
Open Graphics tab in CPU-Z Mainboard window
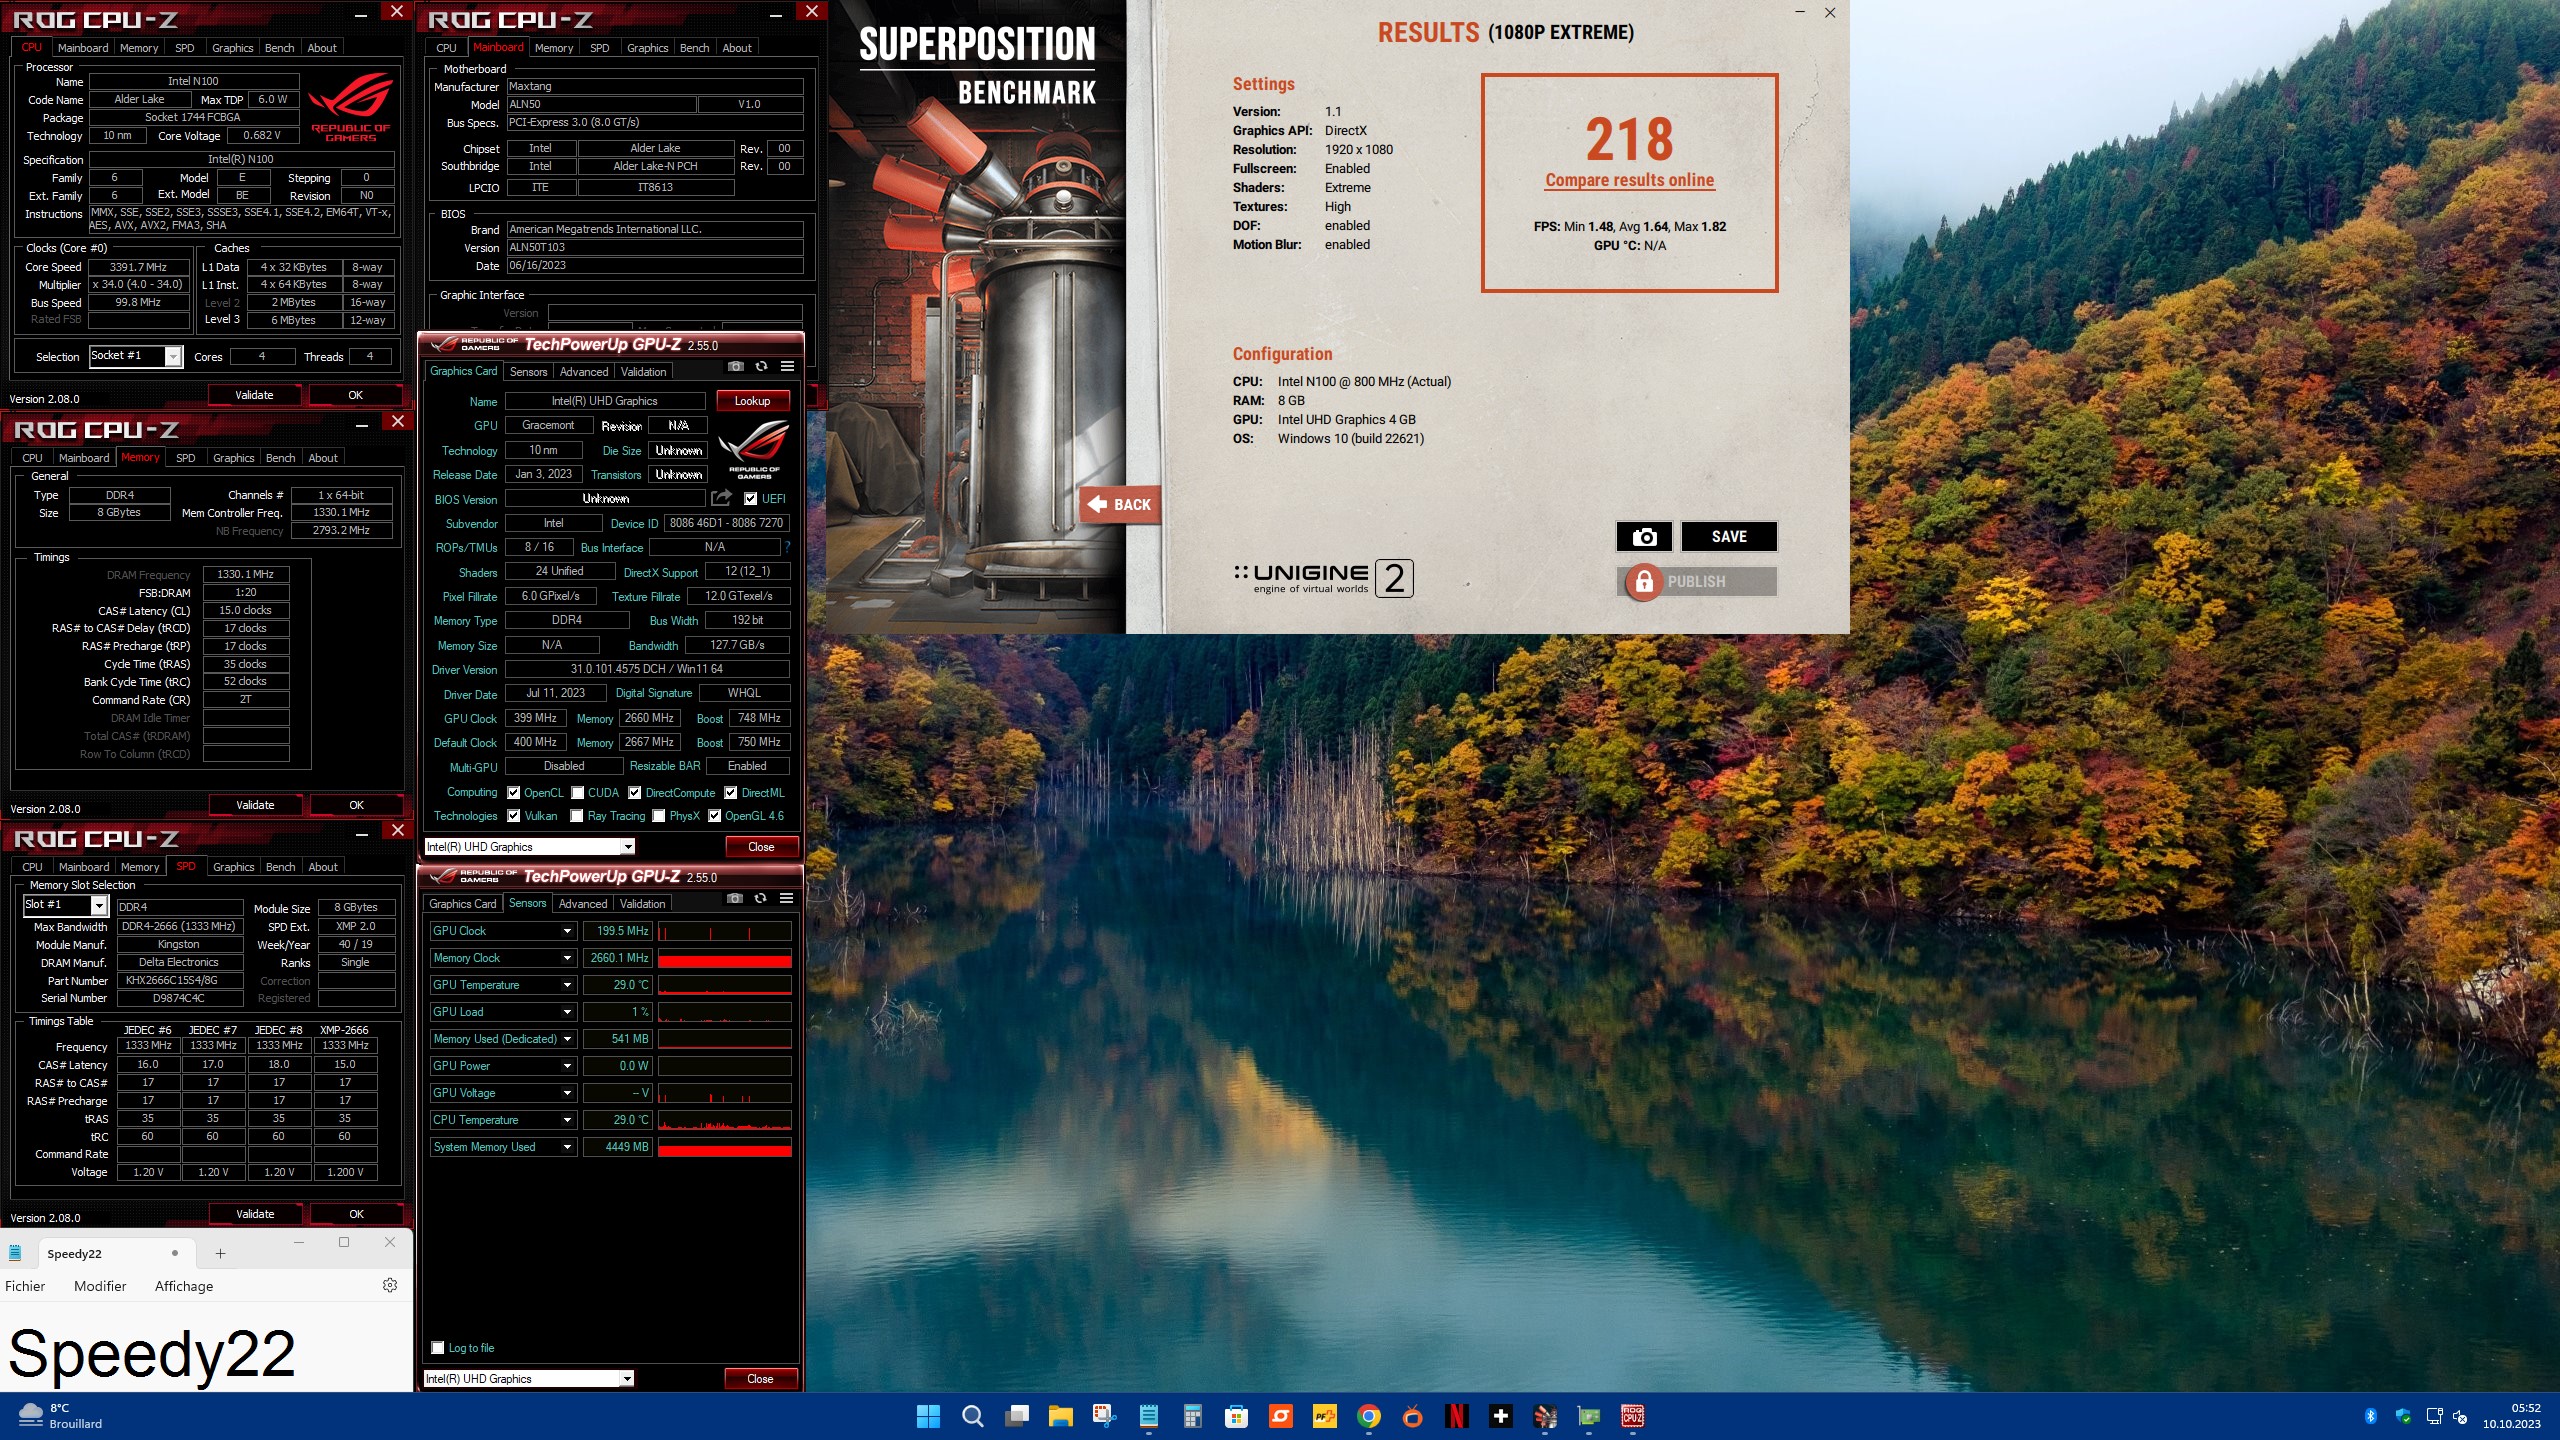(x=647, y=48)
